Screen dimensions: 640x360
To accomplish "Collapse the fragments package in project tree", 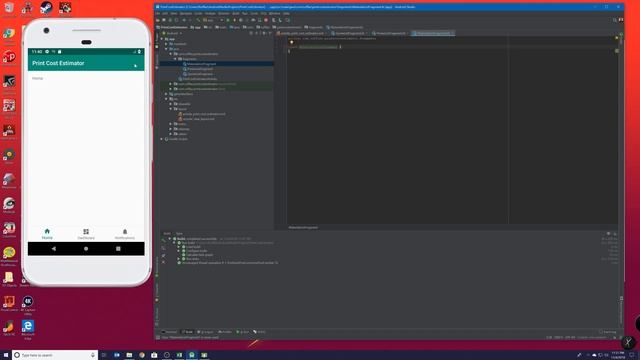I will [176, 59].
